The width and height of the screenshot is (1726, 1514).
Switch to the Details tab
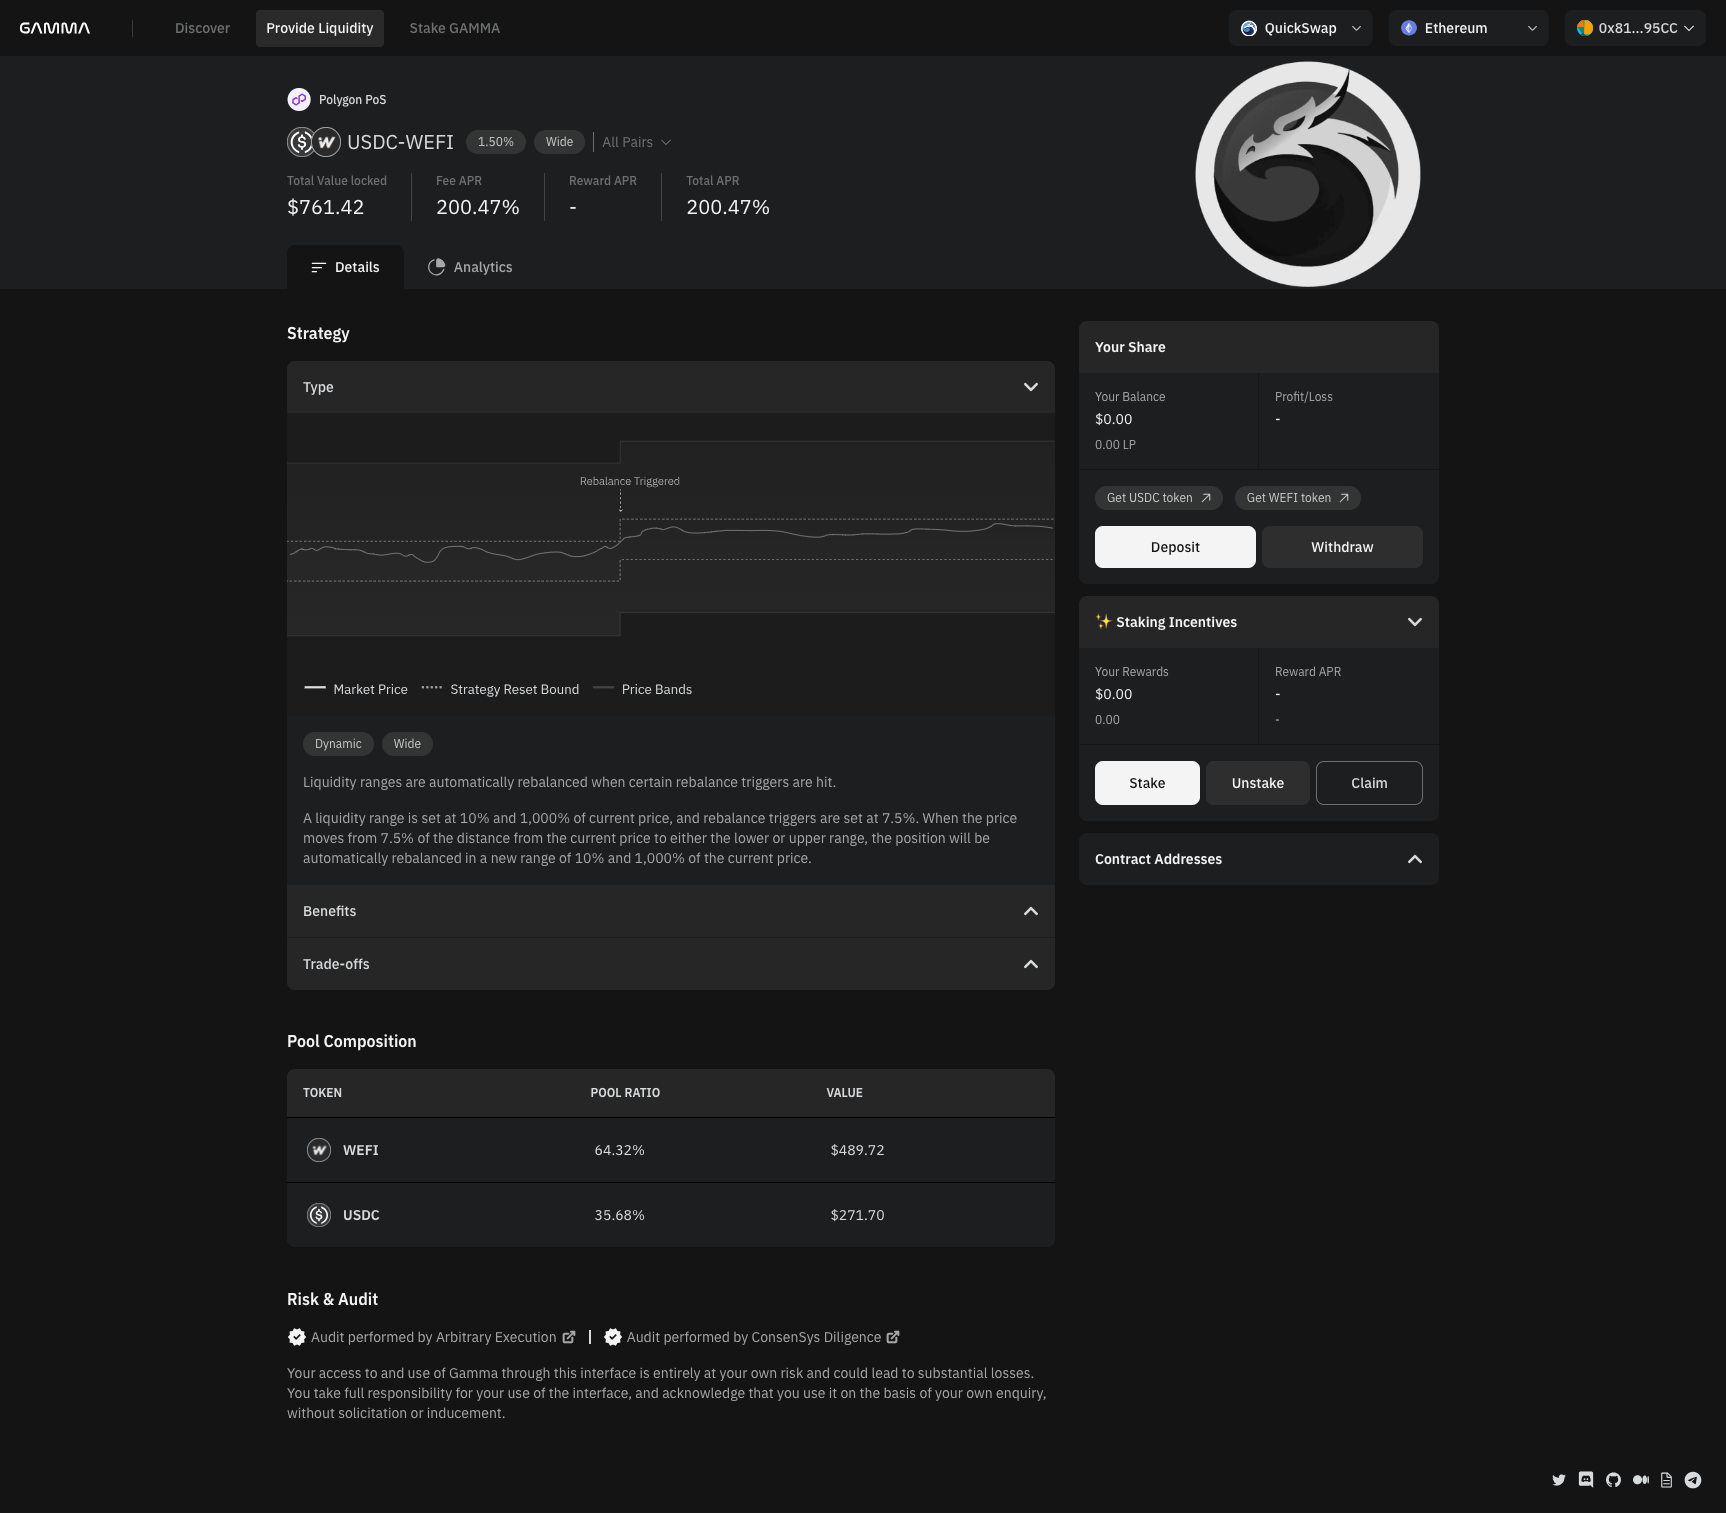click(345, 267)
